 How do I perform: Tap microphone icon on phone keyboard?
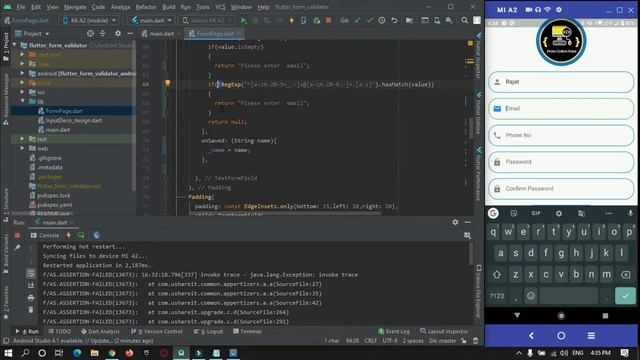click(630, 213)
